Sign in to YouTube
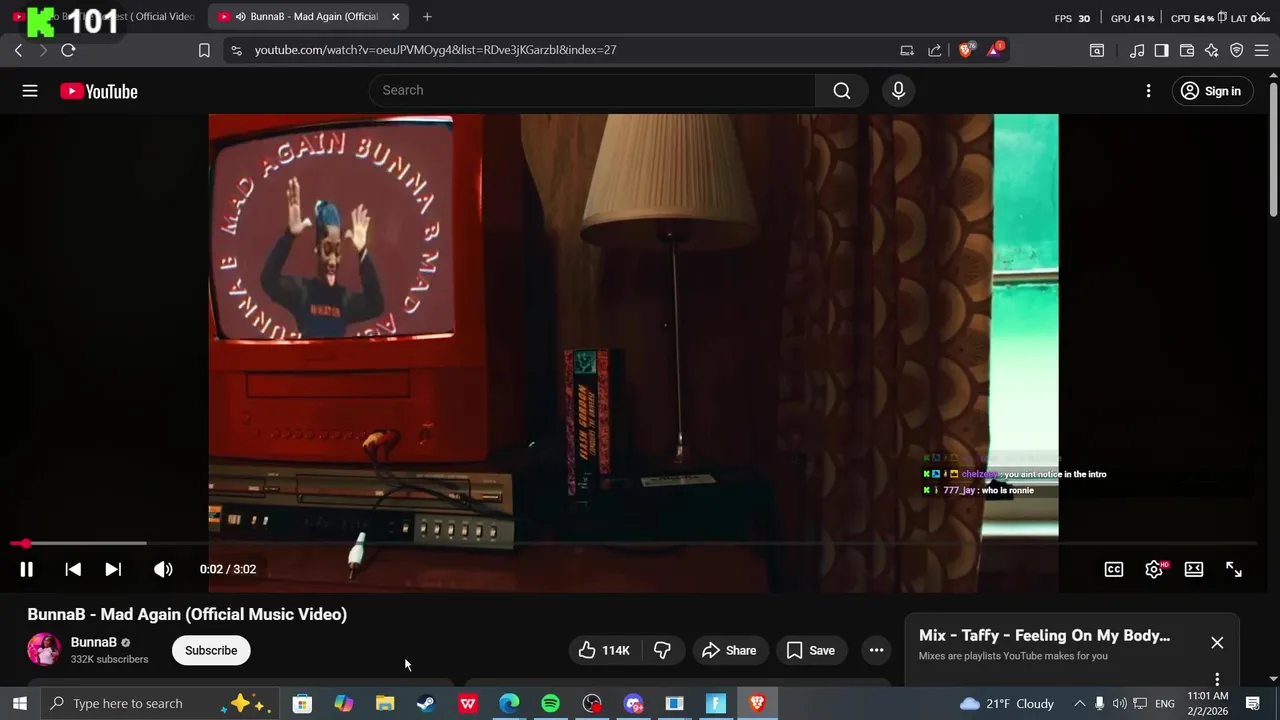1280x720 pixels. click(x=1211, y=91)
